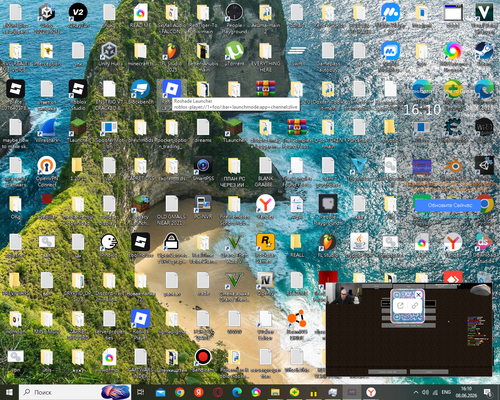Open the OpenIV shortcut
The height and width of the screenshot is (400, 500).
pos(265,280)
